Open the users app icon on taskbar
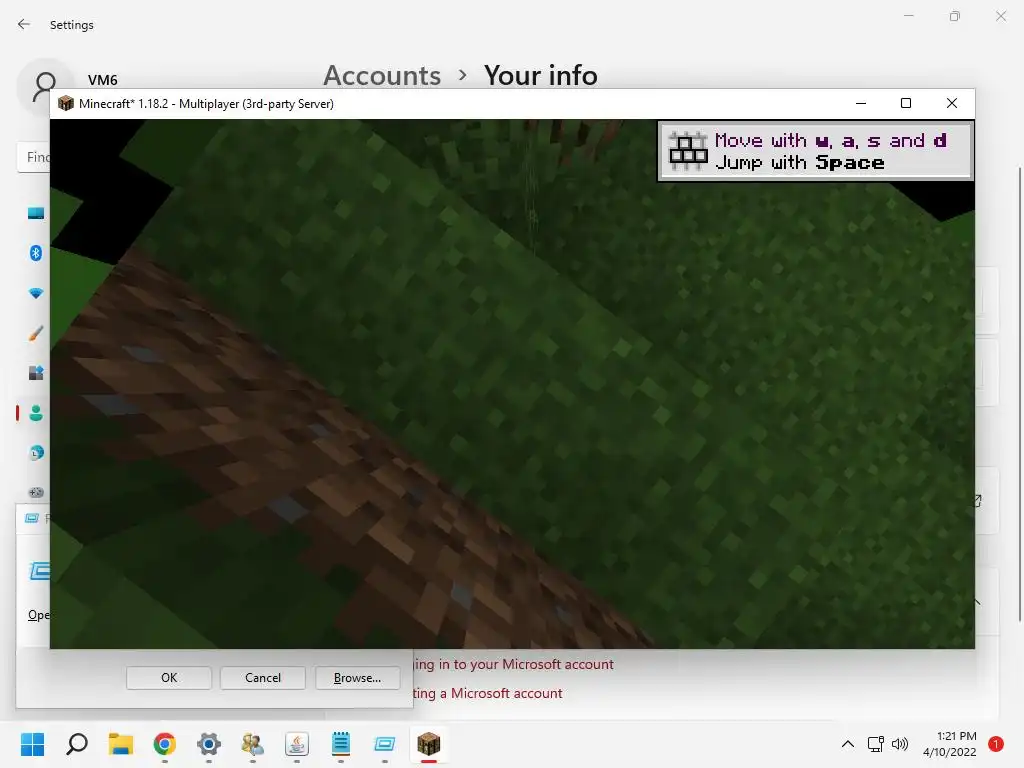Viewport: 1024px width, 768px height. 253,744
